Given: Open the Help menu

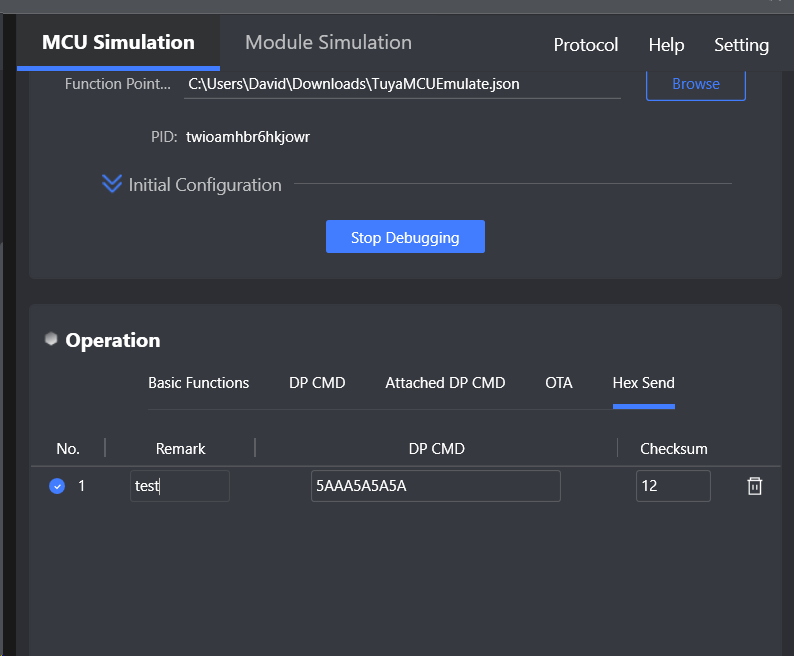Looking at the screenshot, I should (666, 45).
